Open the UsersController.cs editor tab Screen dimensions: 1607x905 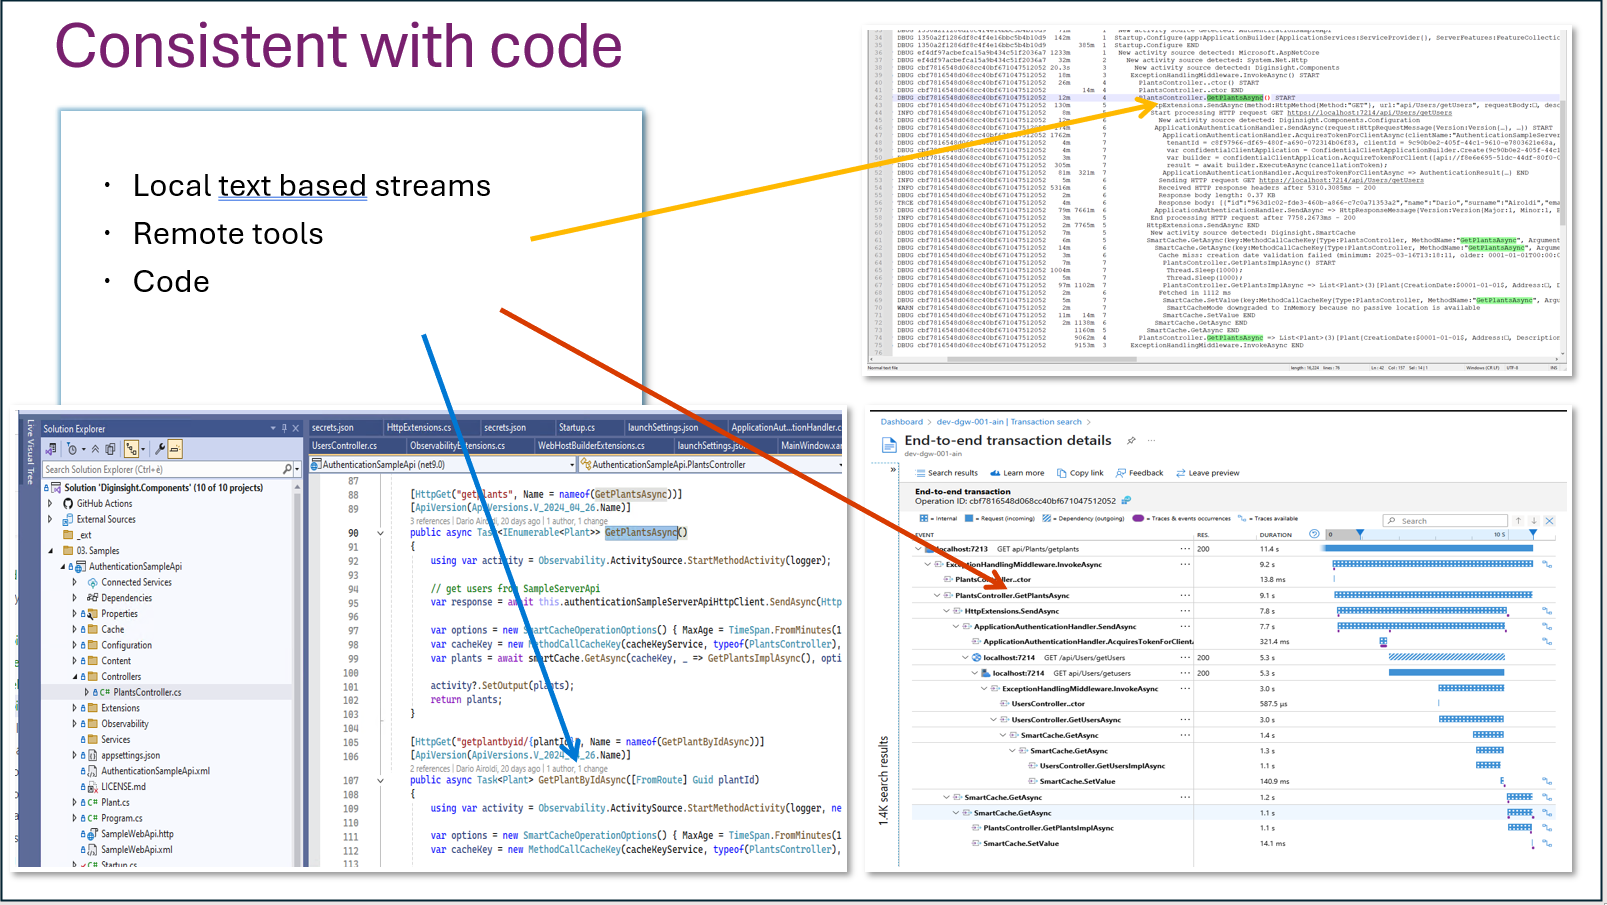[x=345, y=446]
